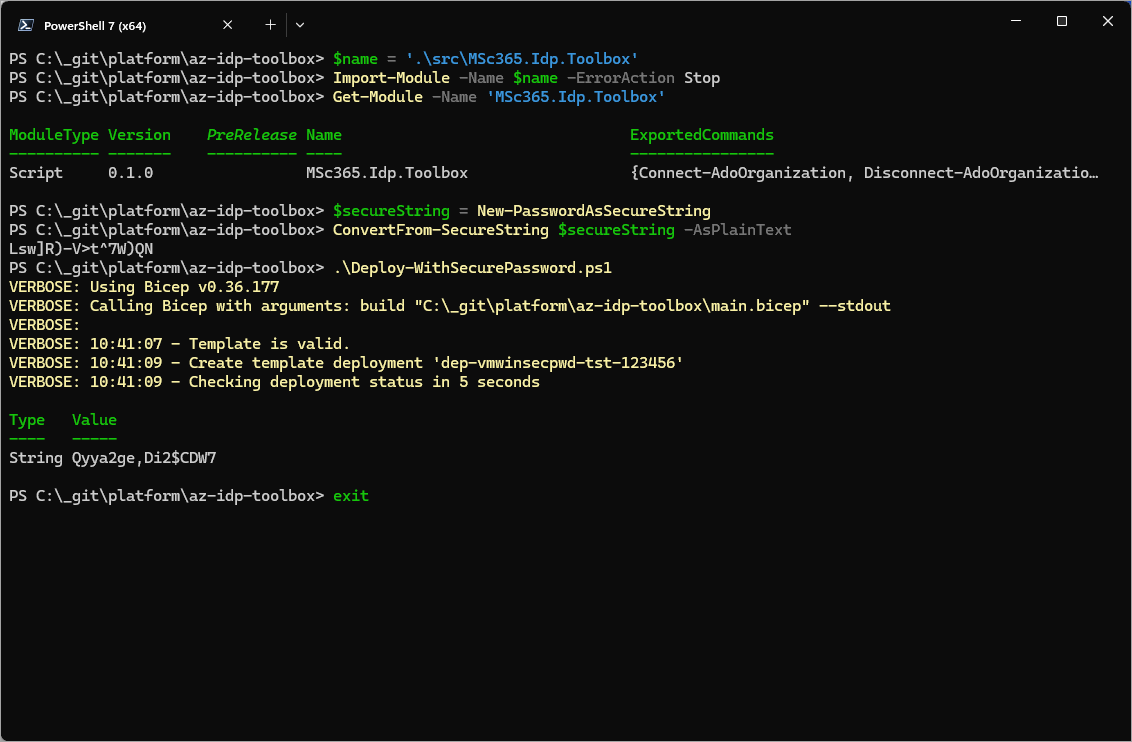This screenshot has height=742, width=1132.
Task: Click the ExportedCommands column header
Action: click(701, 135)
